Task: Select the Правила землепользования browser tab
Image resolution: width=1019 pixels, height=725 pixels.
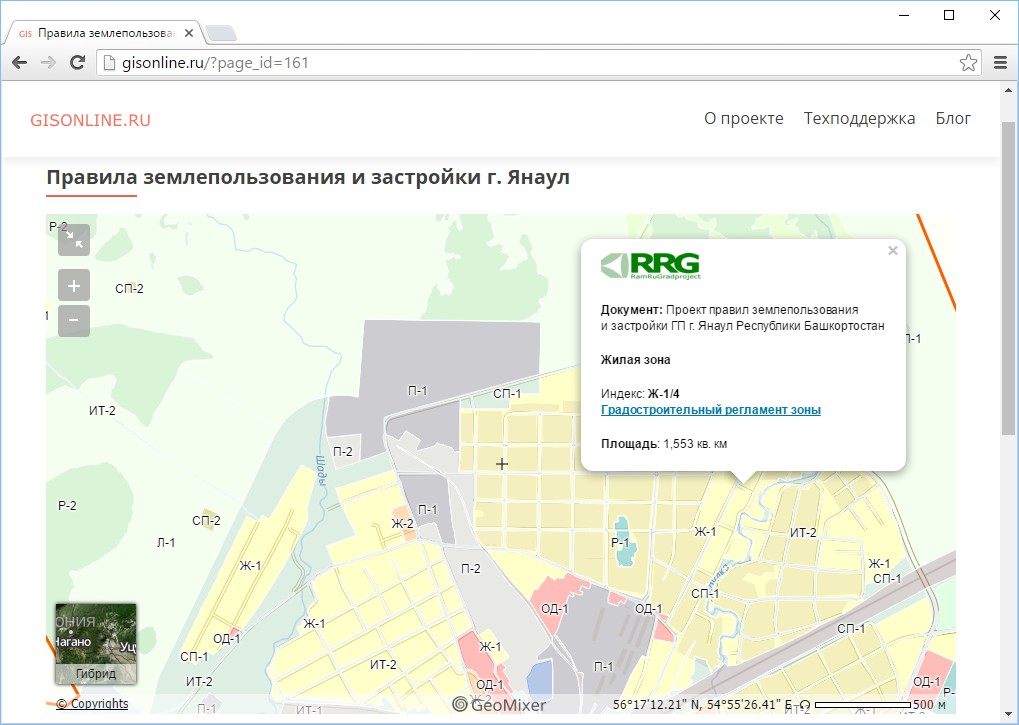Action: 104,32
